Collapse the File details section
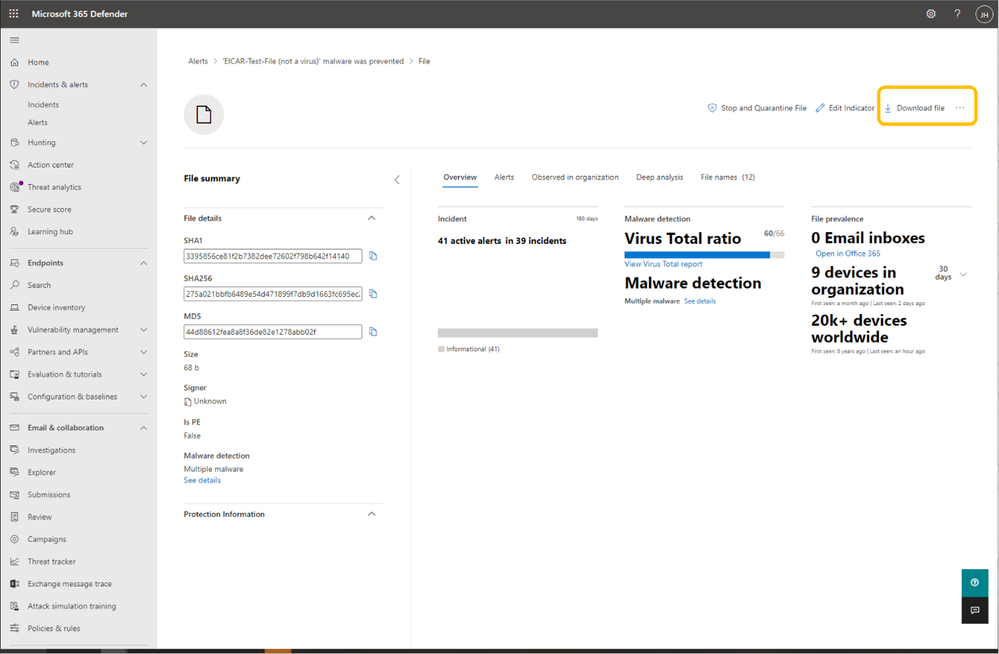 (x=371, y=219)
